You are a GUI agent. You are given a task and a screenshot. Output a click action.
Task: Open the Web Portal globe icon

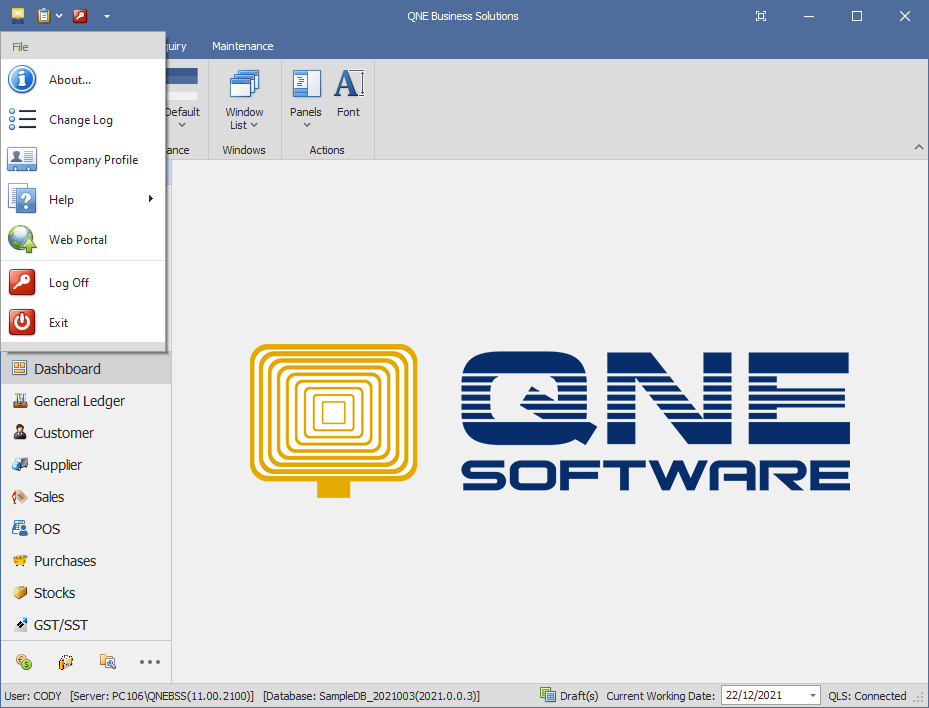click(x=22, y=239)
